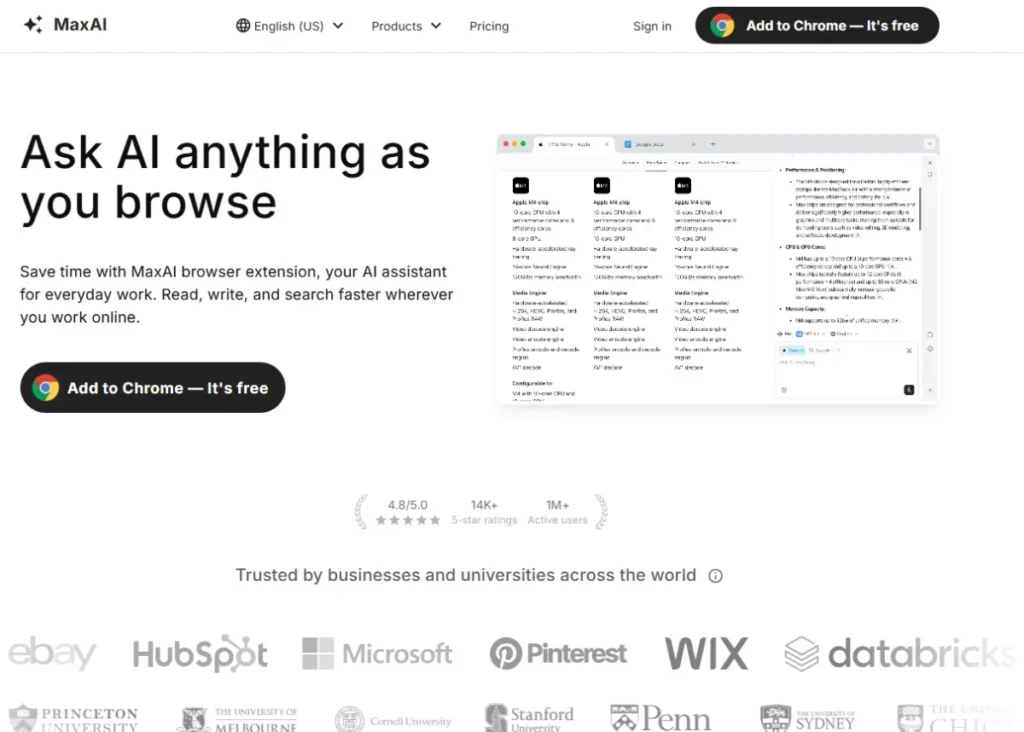Click Chrome icon in hero button

(x=46, y=387)
